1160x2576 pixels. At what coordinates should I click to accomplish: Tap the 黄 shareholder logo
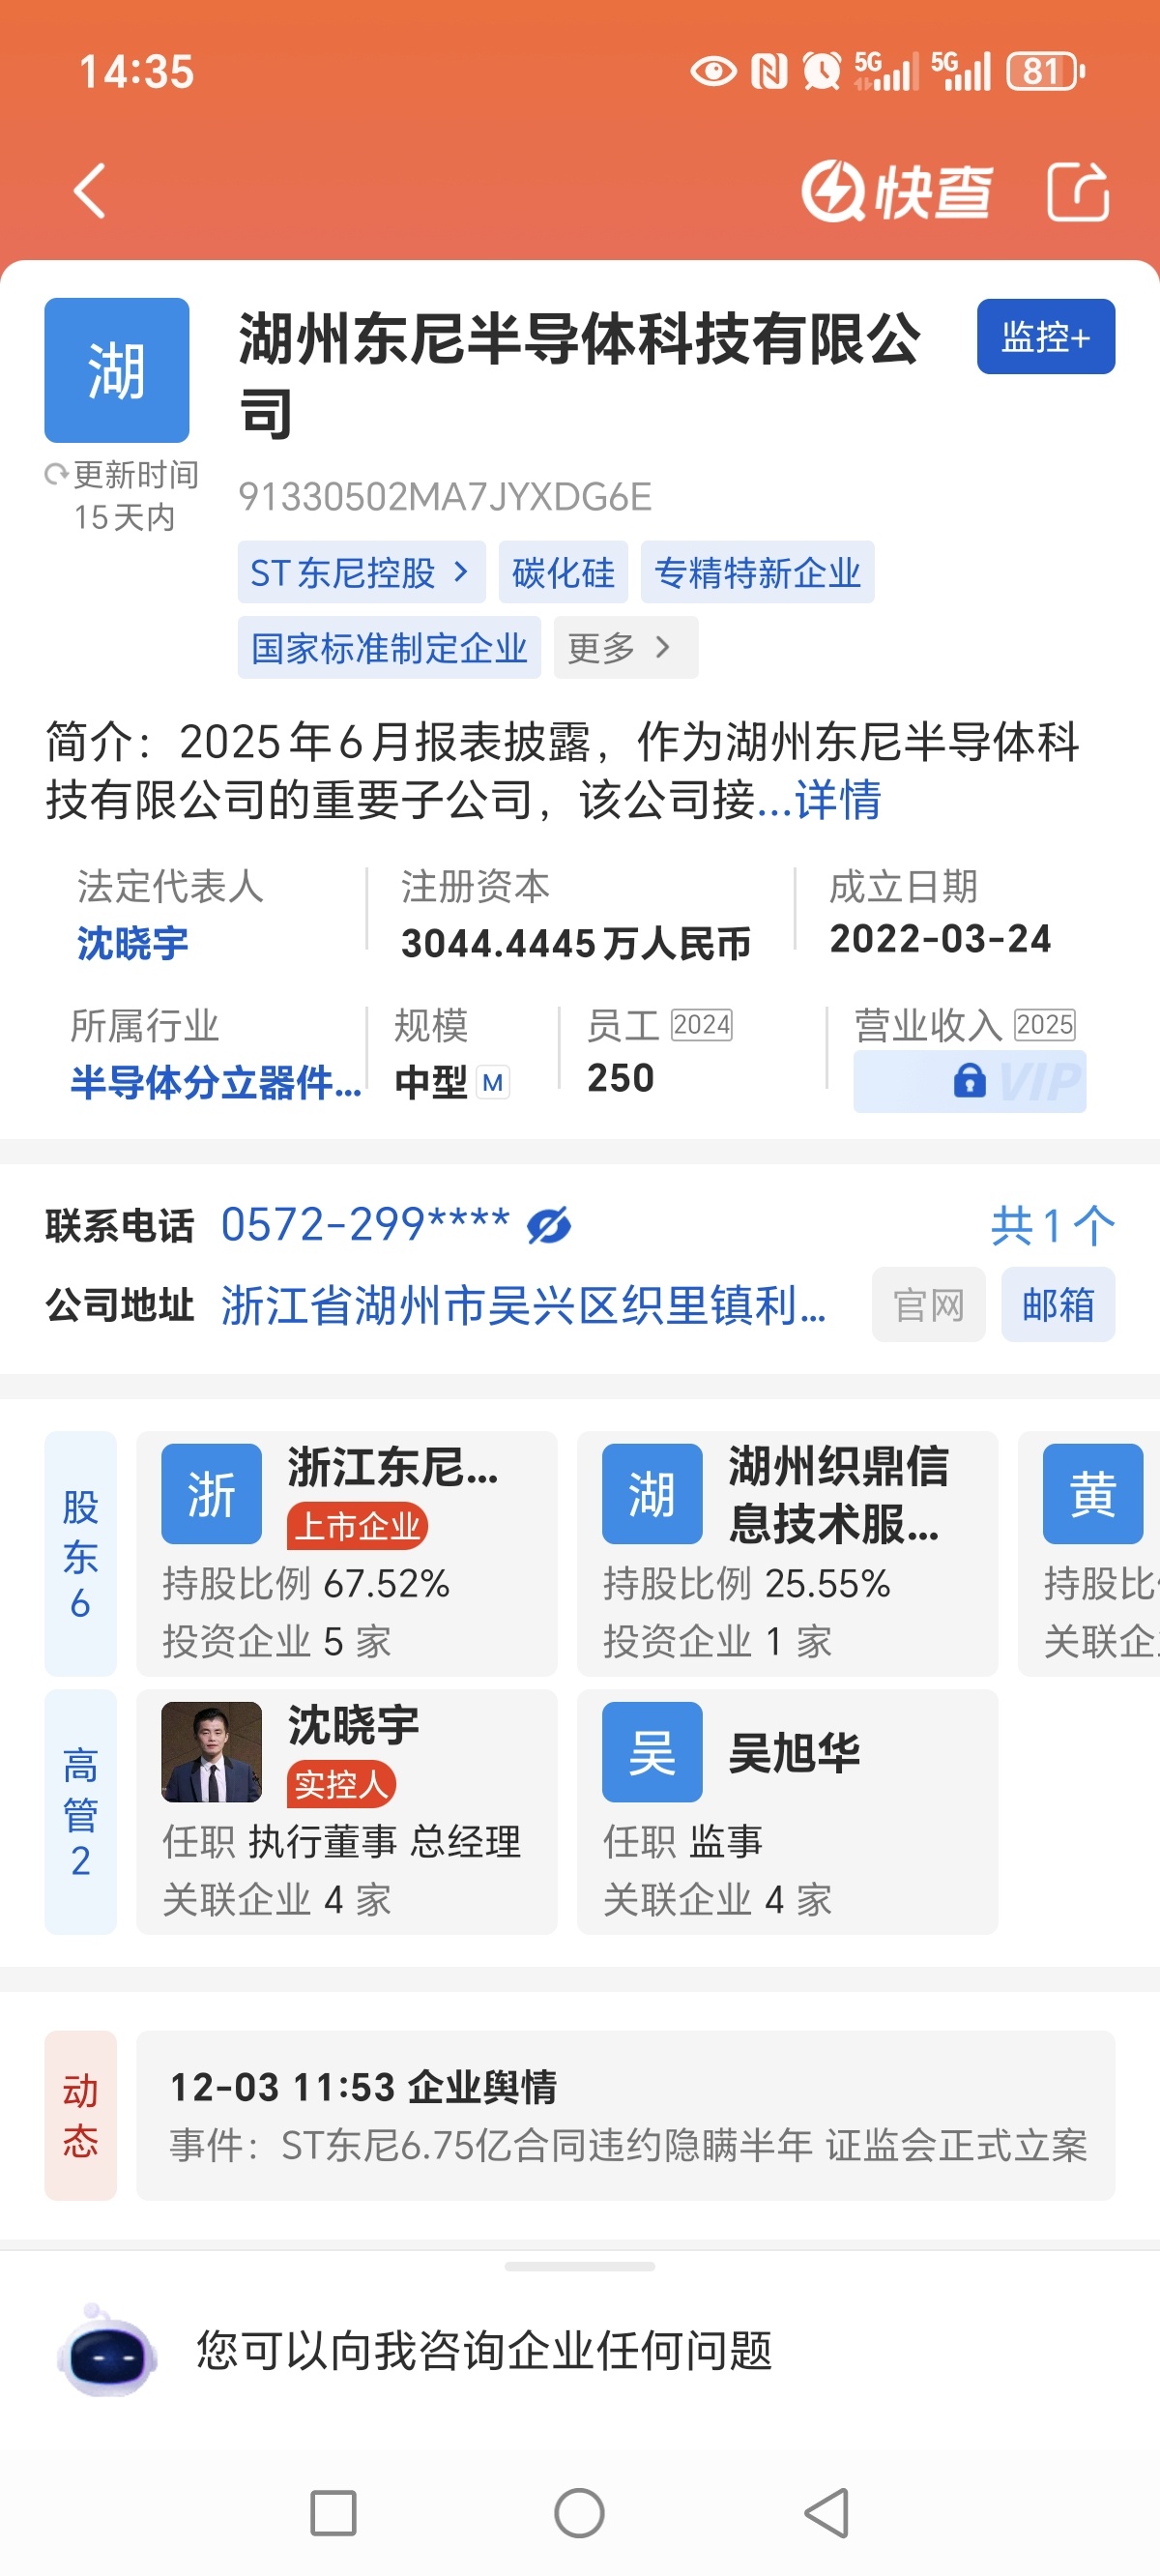(1093, 1494)
